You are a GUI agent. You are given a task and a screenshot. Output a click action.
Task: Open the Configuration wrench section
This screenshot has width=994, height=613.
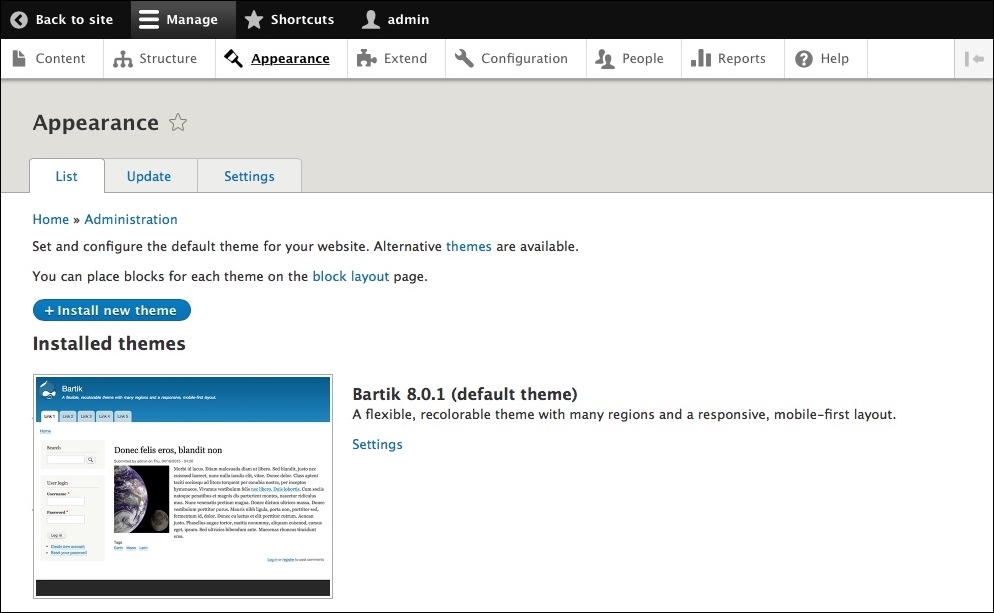click(x=512, y=58)
